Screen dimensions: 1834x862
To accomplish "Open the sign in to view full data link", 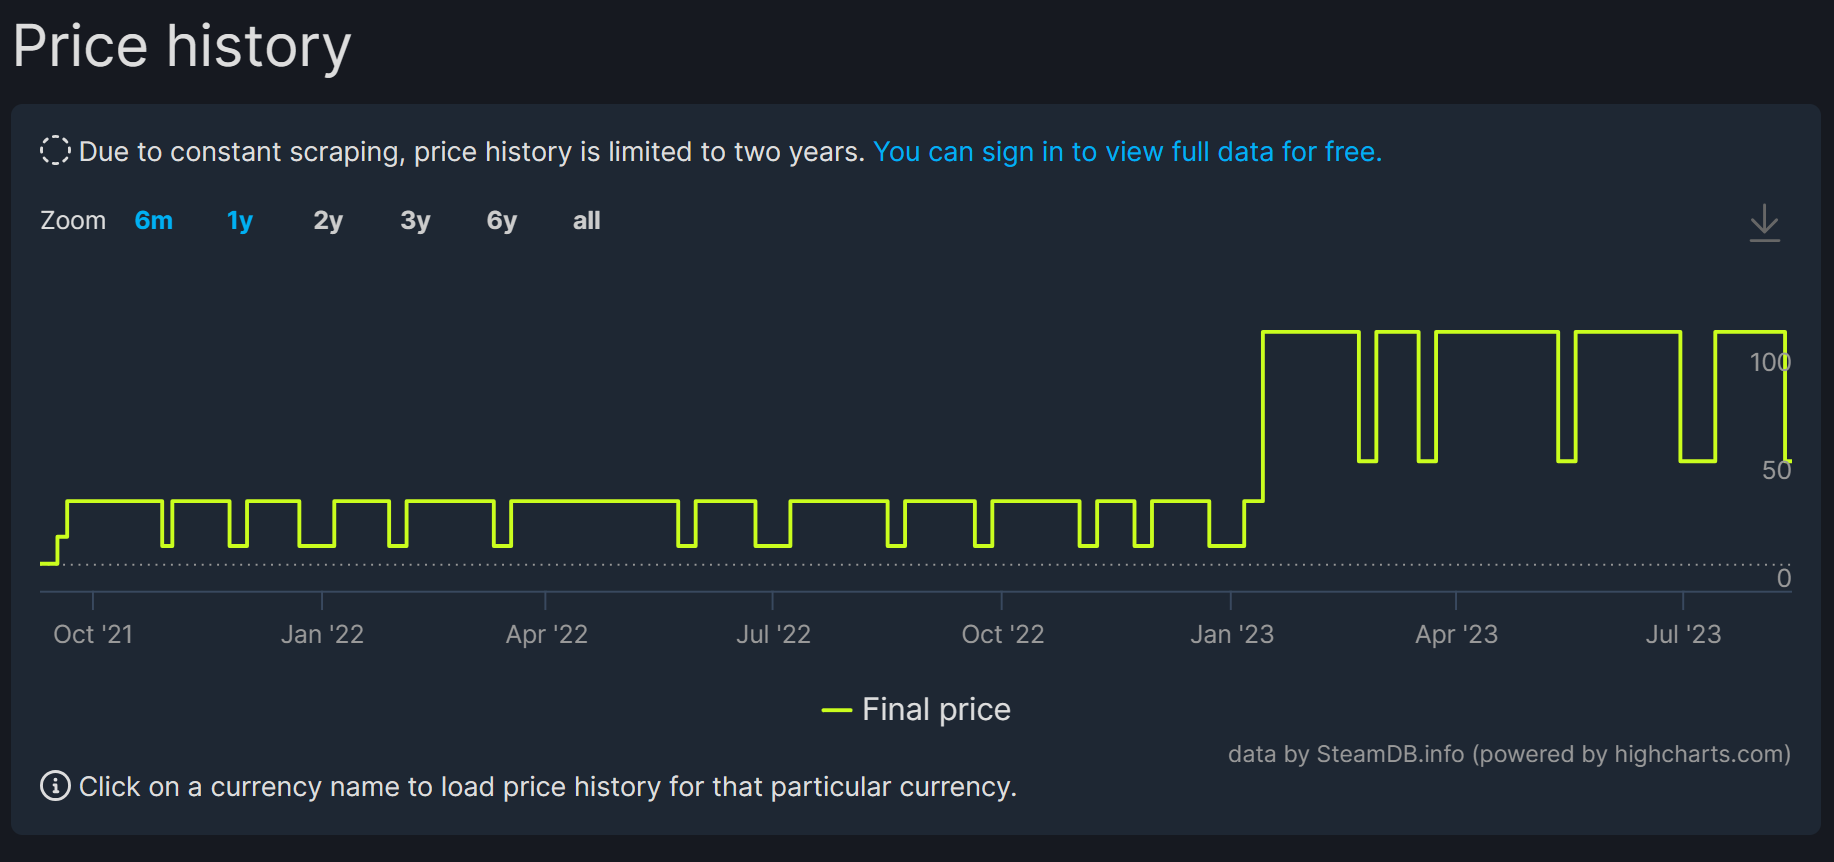I will tap(1128, 152).
